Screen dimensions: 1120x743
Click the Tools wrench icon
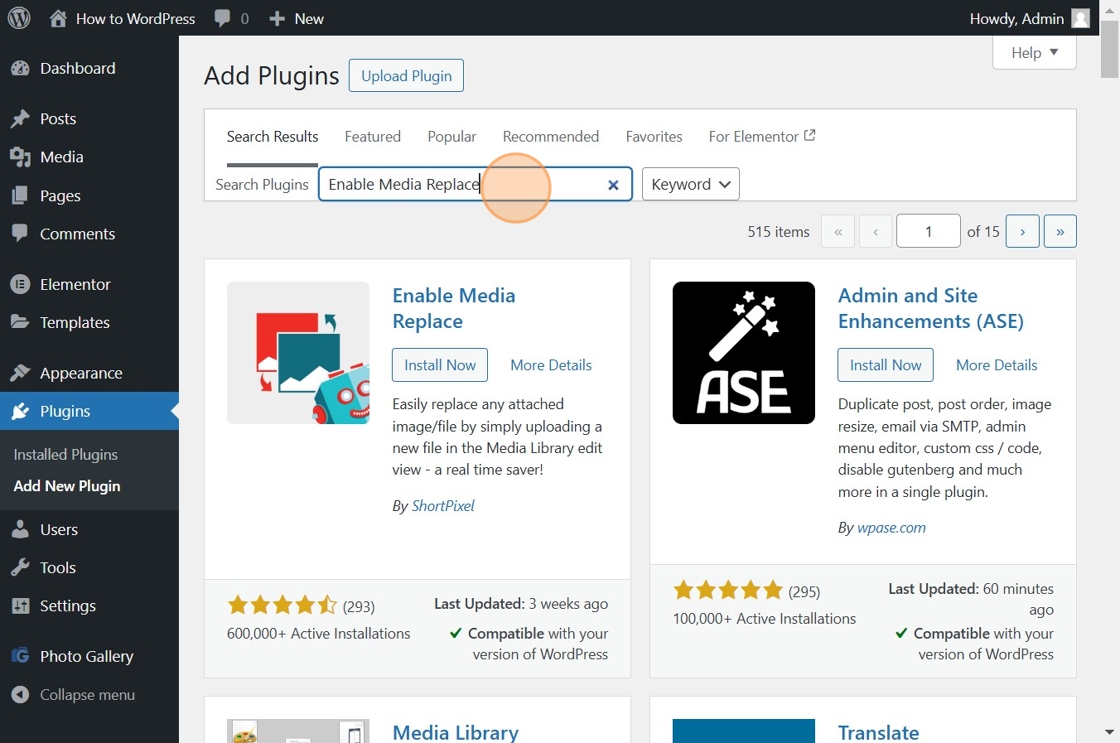click(20, 567)
